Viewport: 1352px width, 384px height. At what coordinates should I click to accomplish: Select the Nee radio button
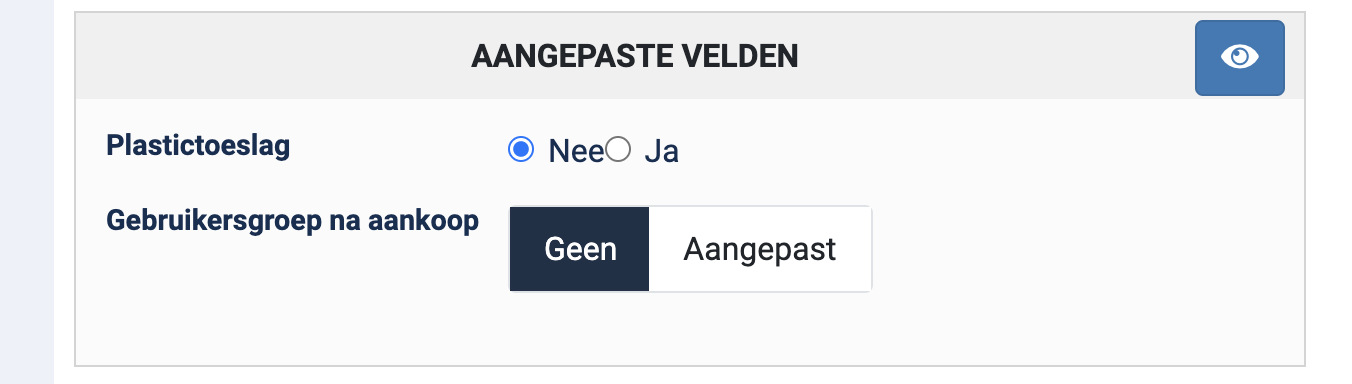click(520, 150)
